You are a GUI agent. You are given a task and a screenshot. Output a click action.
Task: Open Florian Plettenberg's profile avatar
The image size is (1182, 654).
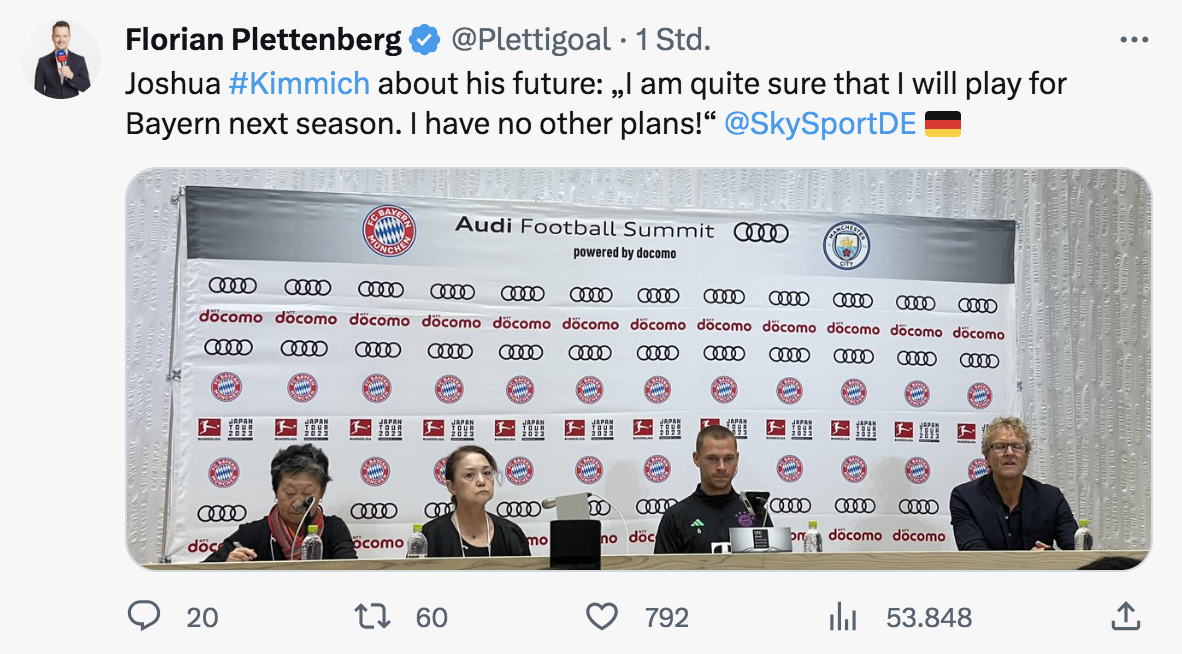62,60
